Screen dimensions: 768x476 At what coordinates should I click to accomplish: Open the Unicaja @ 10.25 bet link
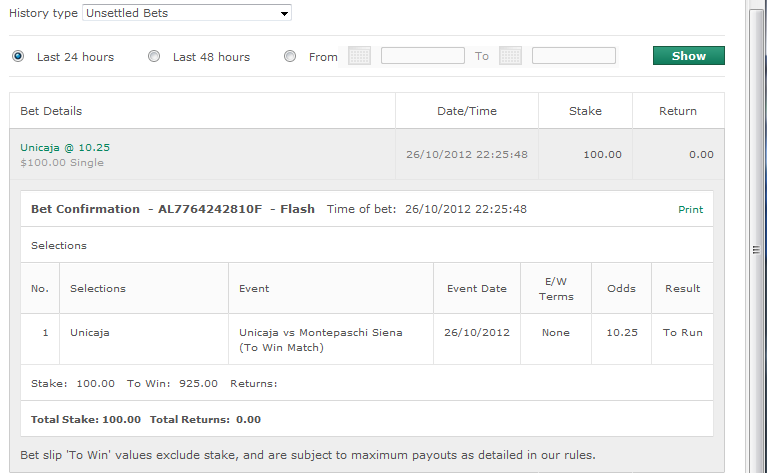[x=65, y=147]
